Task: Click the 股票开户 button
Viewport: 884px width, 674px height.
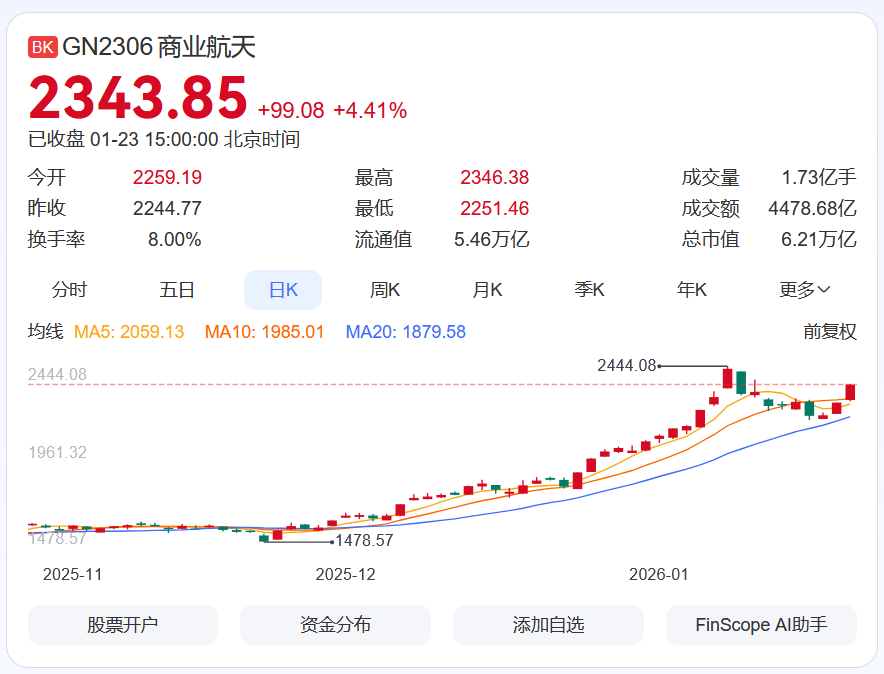Action: point(123,625)
